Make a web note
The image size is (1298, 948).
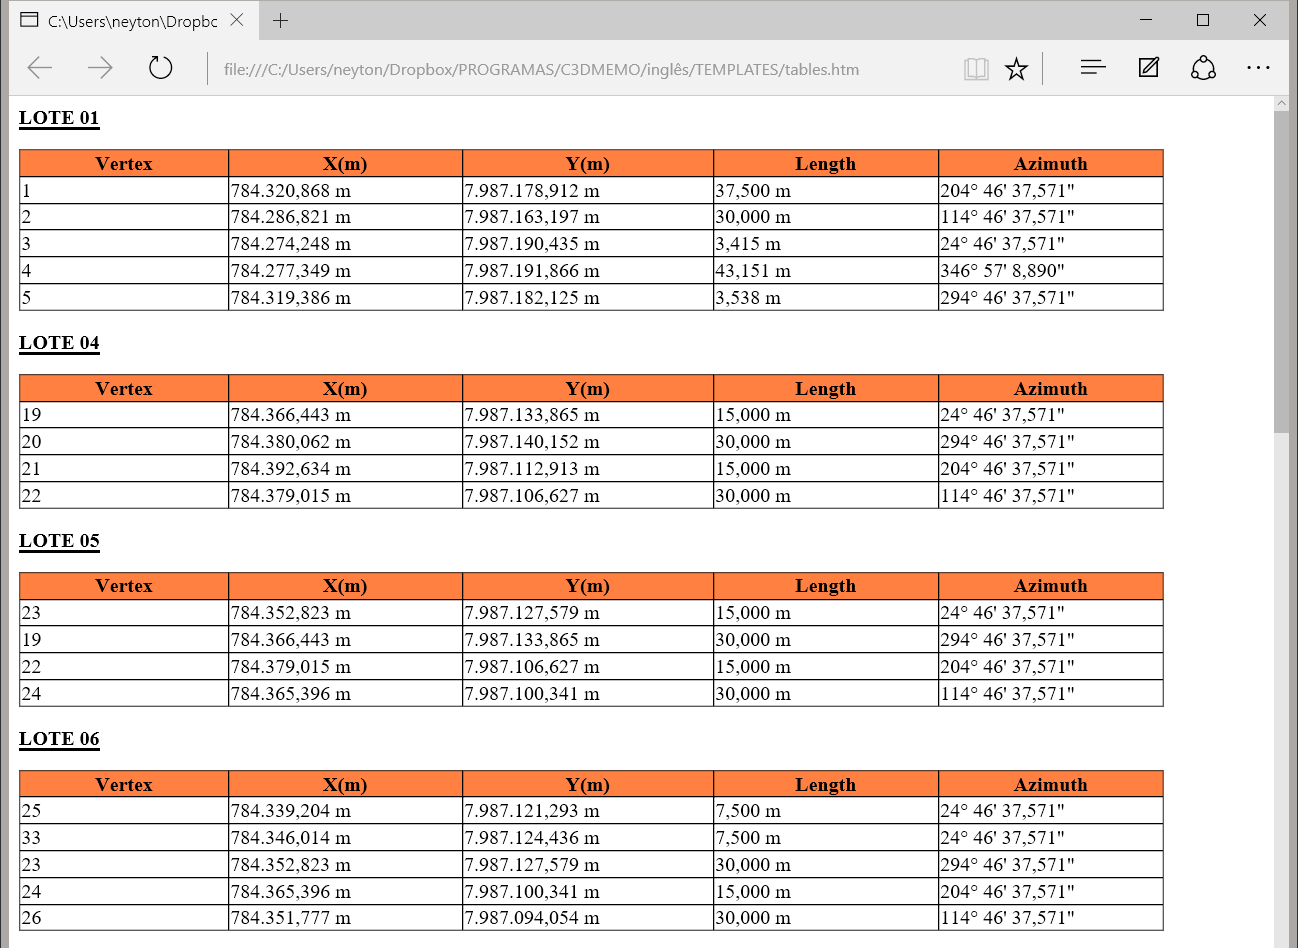click(x=1149, y=68)
